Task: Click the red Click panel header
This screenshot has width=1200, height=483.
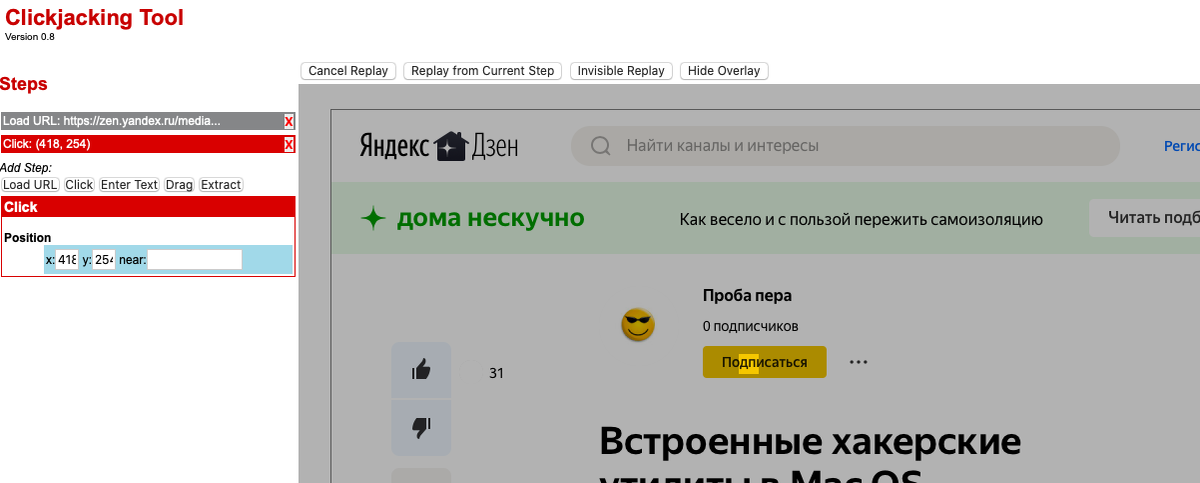Action: 148,207
